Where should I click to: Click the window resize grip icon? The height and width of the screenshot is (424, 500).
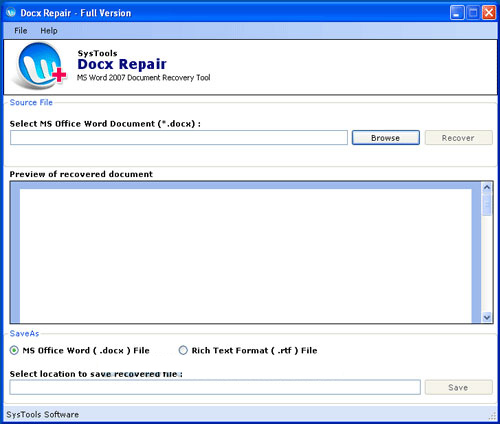tap(492, 416)
